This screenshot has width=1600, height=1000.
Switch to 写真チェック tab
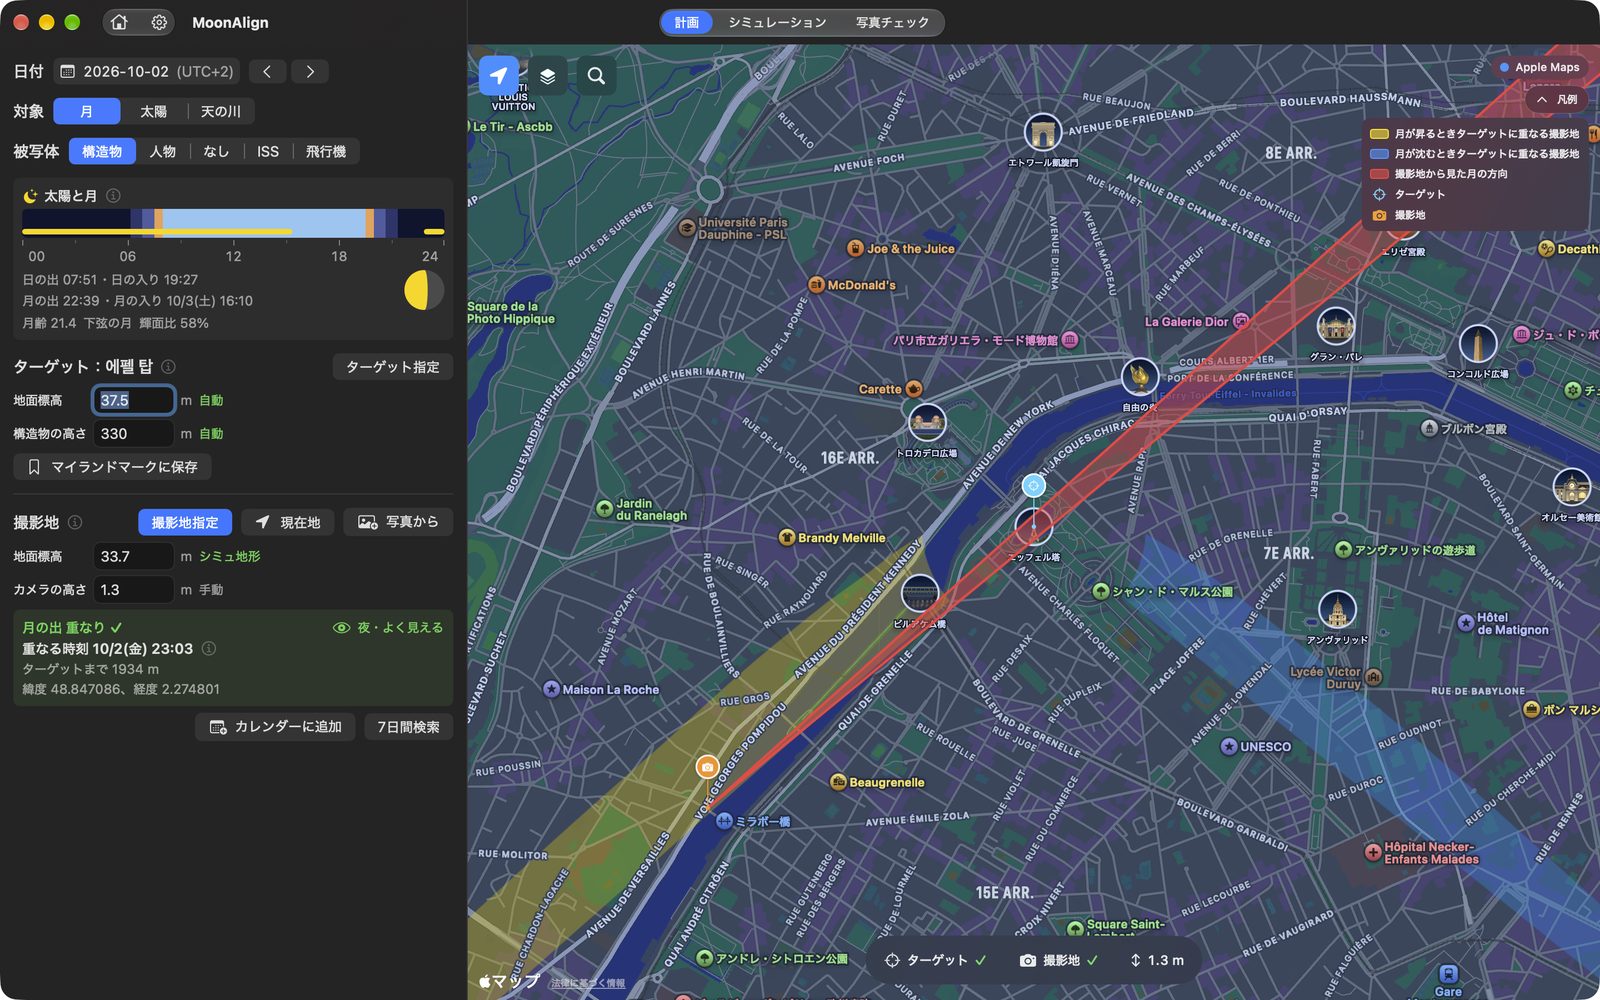coord(892,22)
